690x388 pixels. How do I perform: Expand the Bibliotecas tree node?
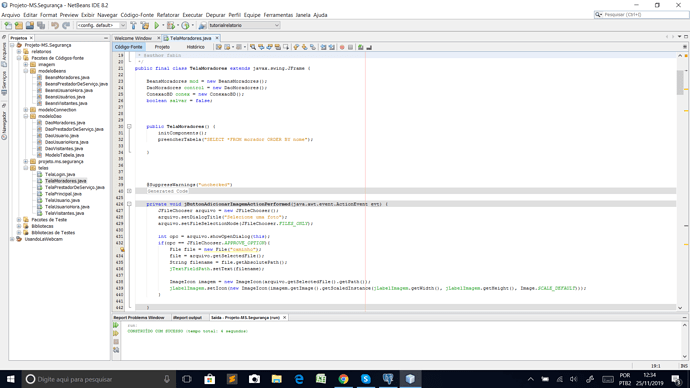click(x=19, y=226)
